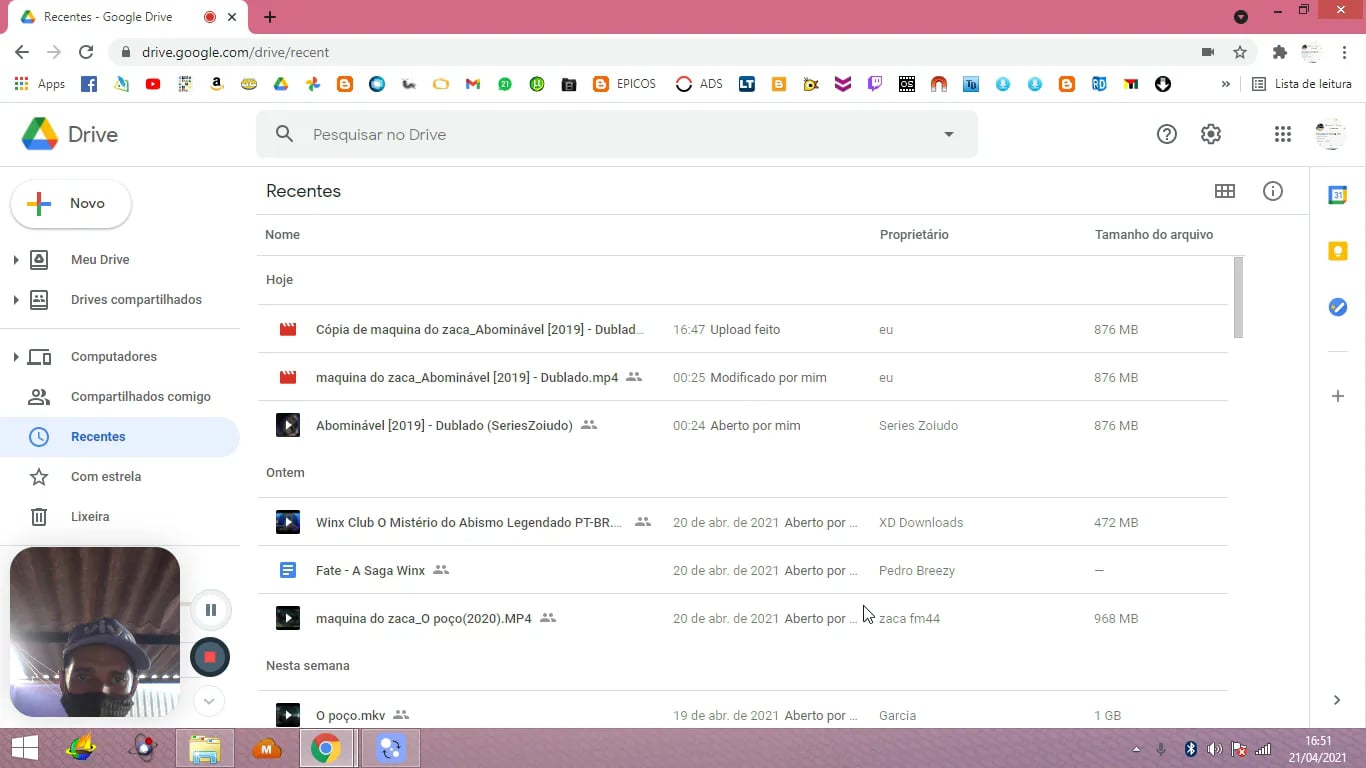The width and height of the screenshot is (1366, 768).
Task: Show more bookmarks chevron
Action: (1225, 84)
